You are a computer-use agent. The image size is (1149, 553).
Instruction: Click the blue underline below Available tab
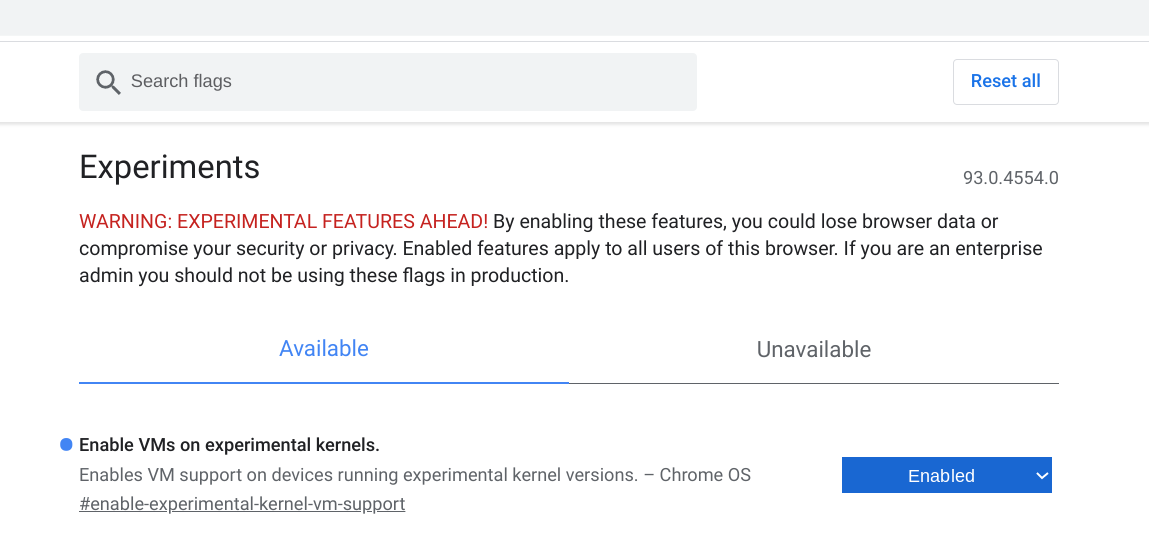point(324,382)
